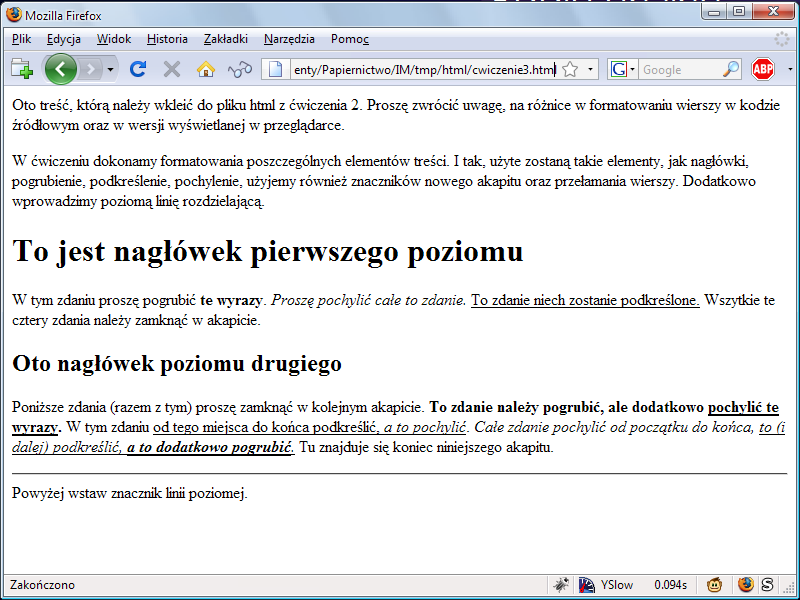The width and height of the screenshot is (800, 600).
Task: Go back with the green arrow button
Action: pos(61,69)
